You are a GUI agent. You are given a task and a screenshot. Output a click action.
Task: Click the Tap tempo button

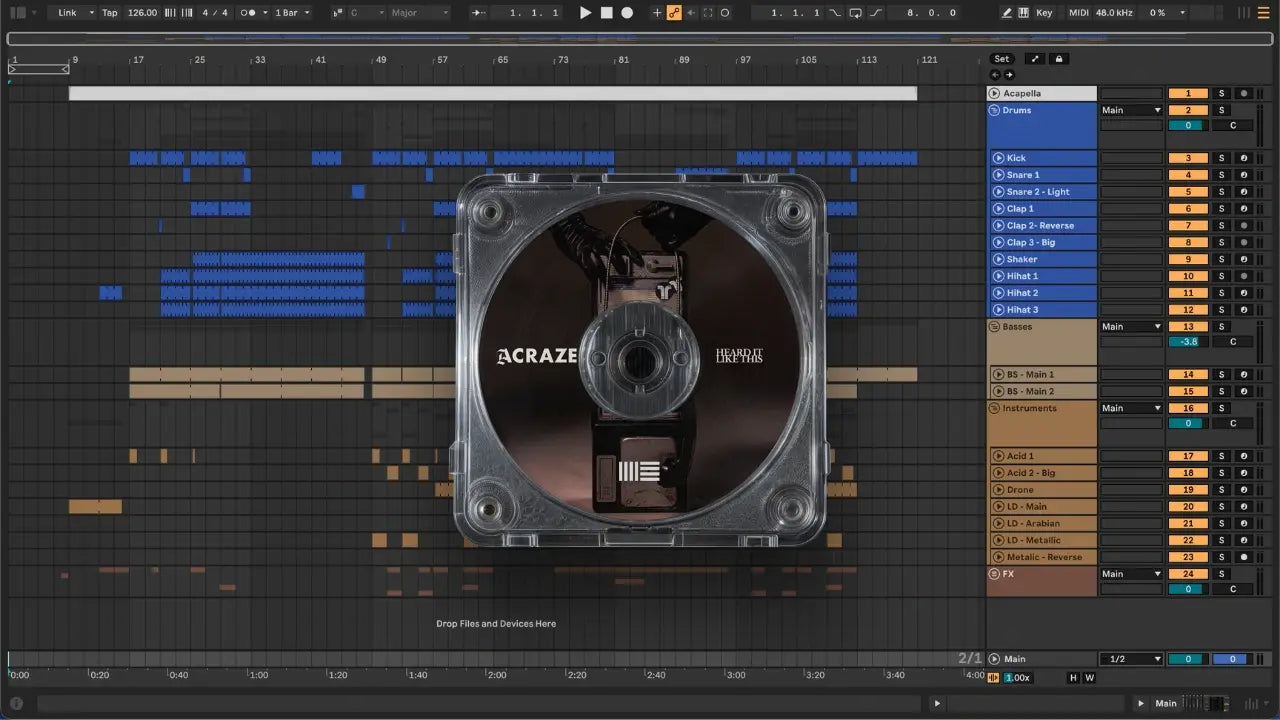click(110, 13)
